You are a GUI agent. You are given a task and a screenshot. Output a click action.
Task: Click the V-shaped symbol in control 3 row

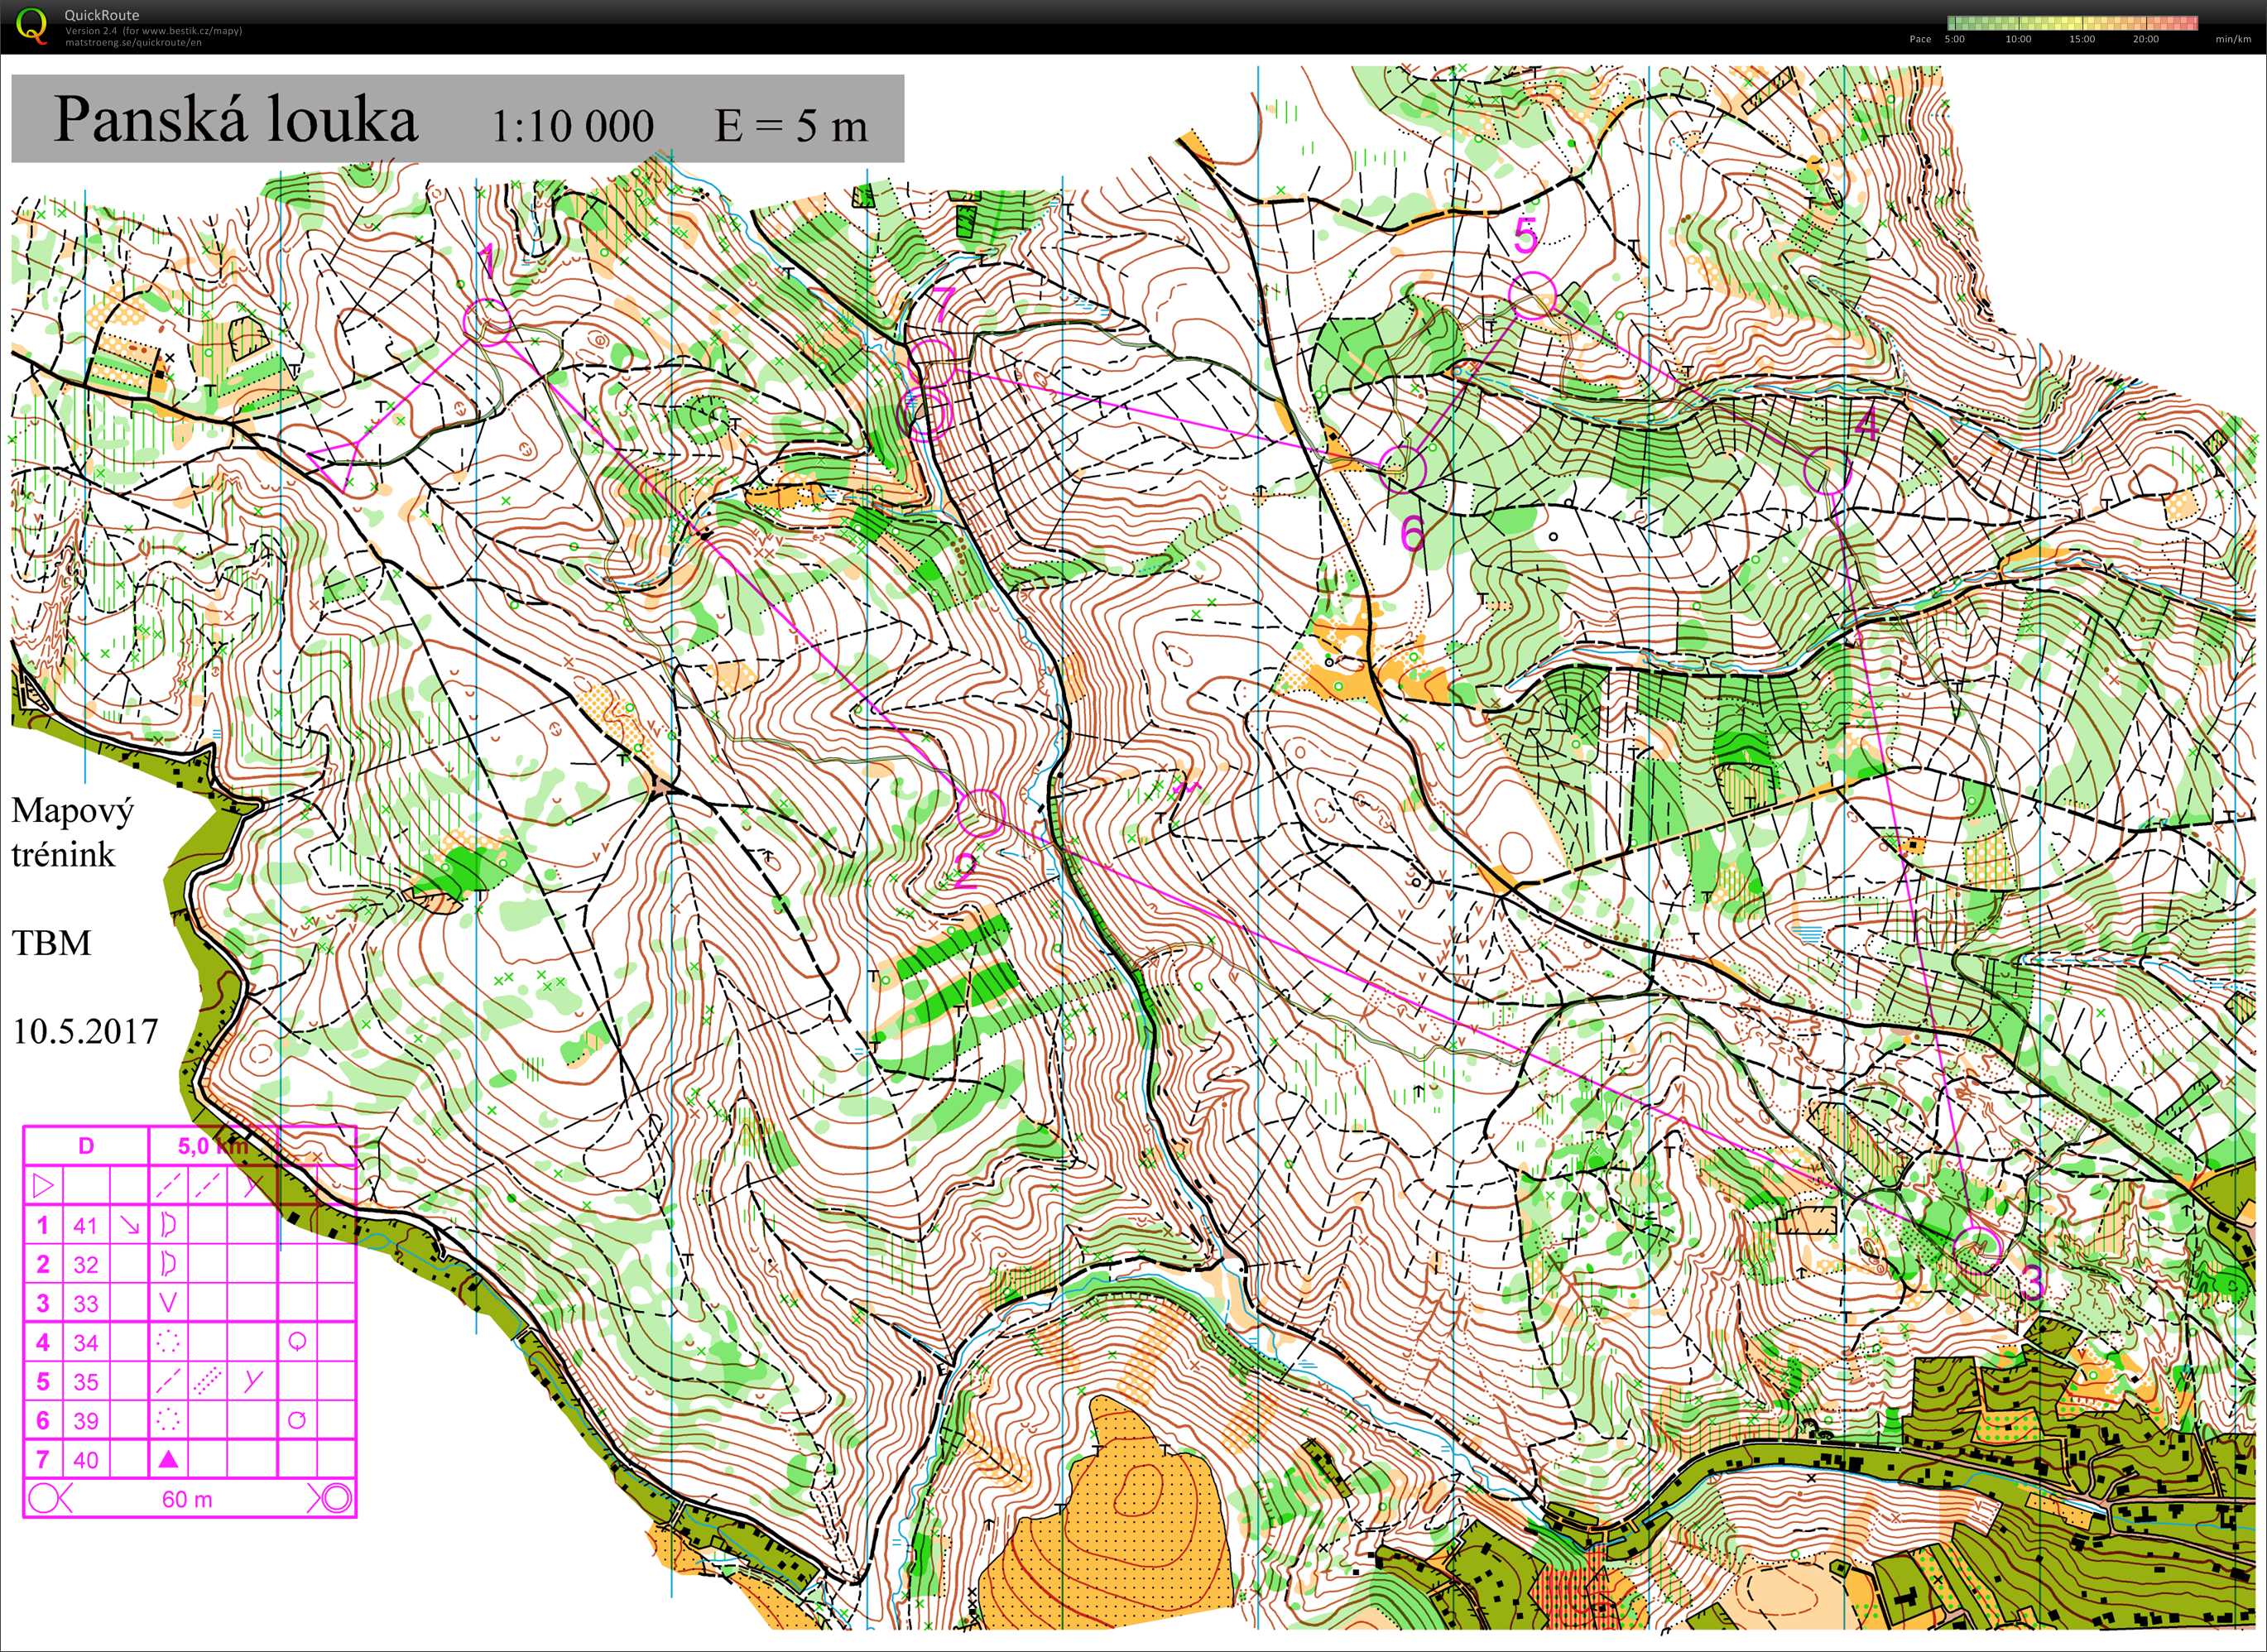click(x=168, y=1303)
